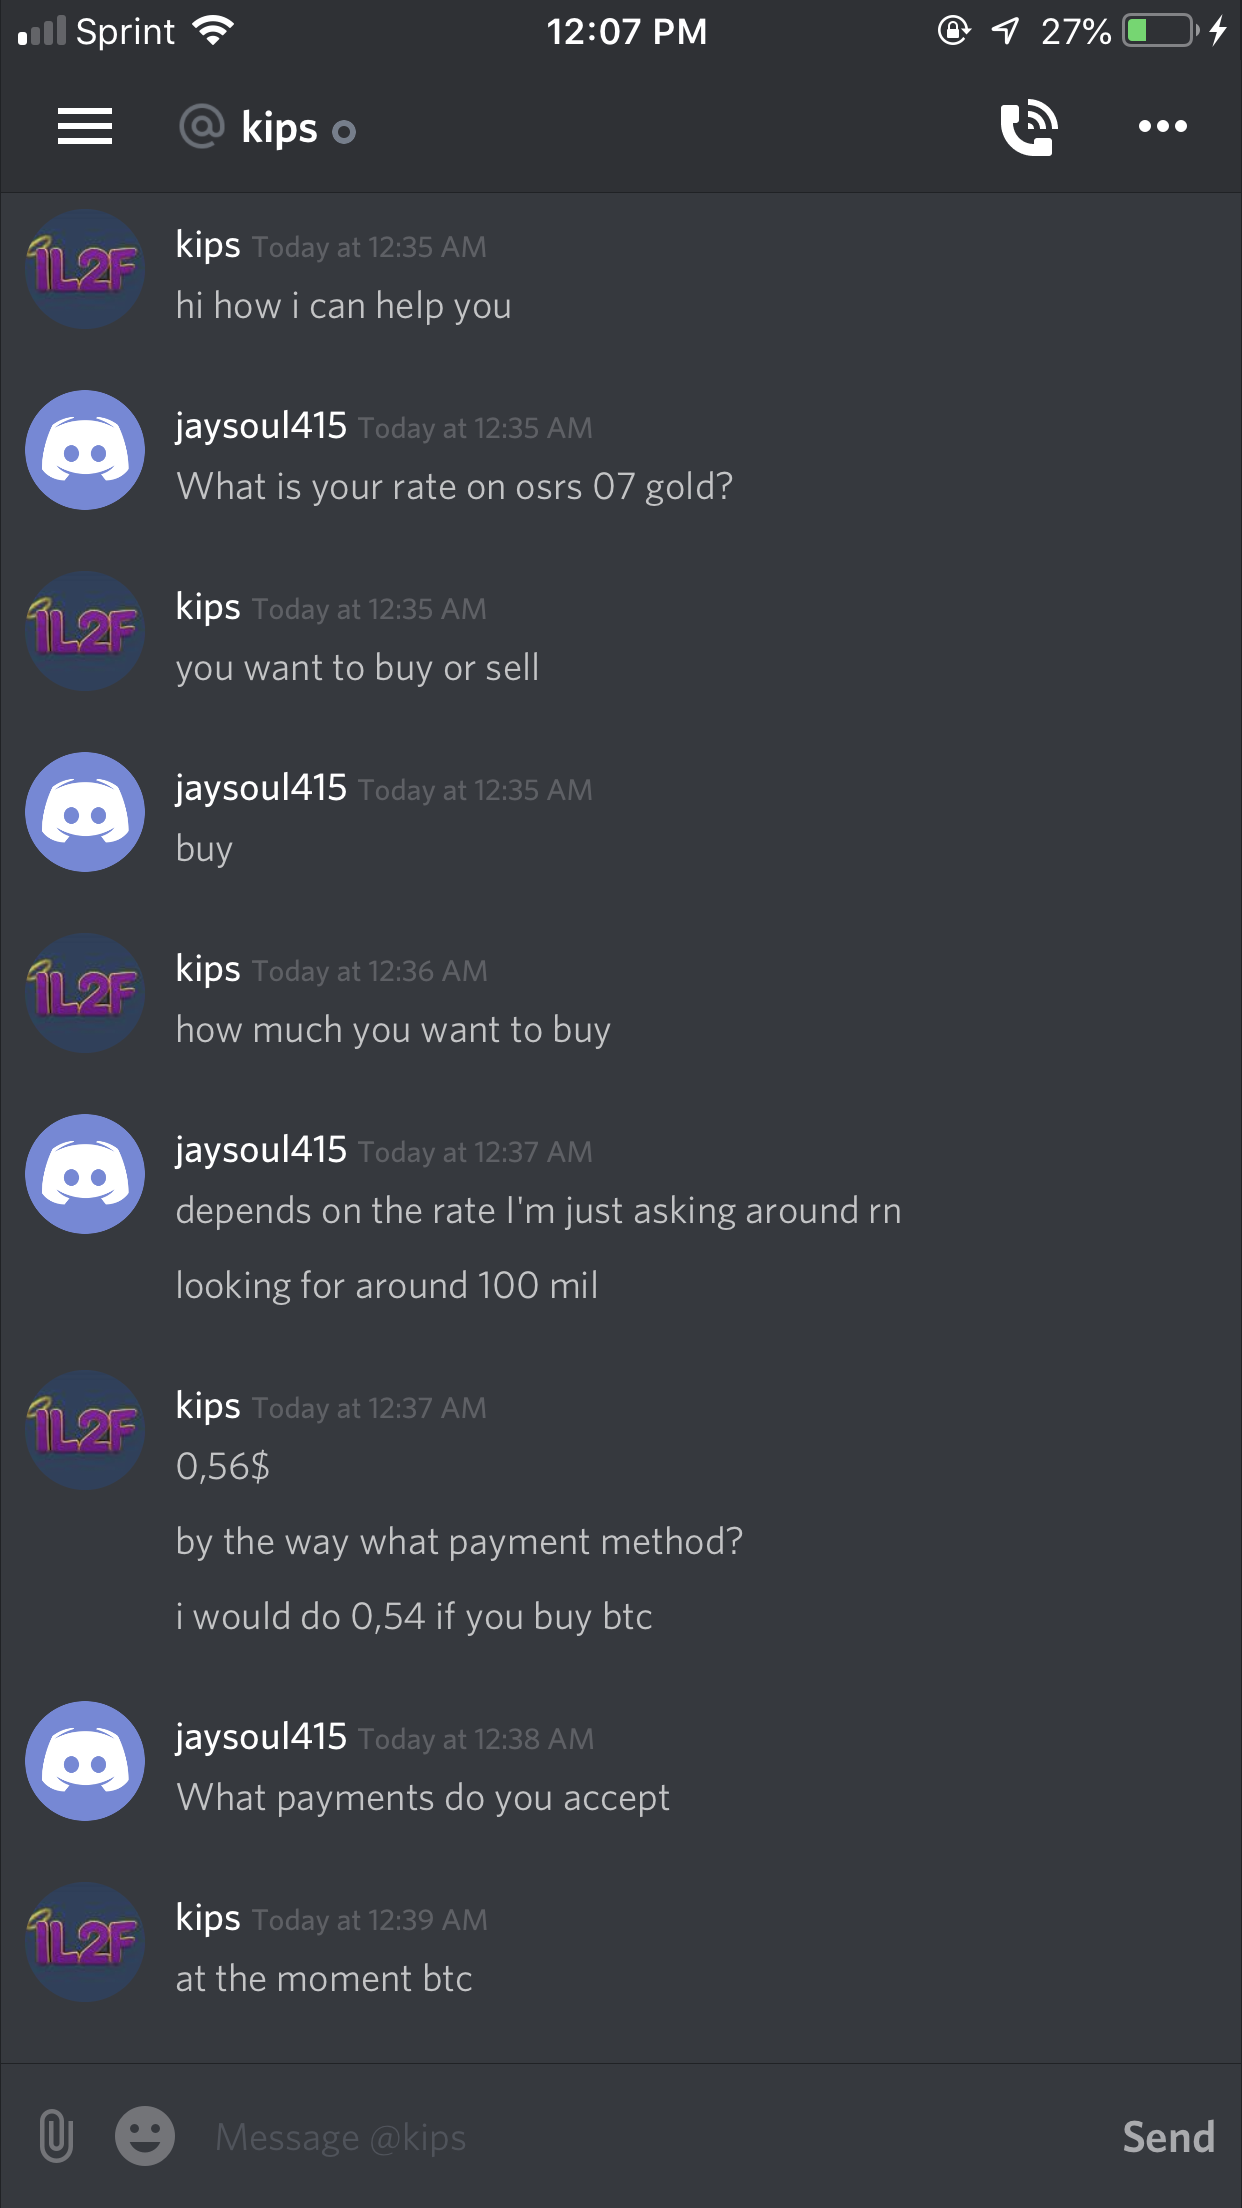Open the hamburger menu
The width and height of the screenshot is (1242, 2208).
(x=85, y=127)
